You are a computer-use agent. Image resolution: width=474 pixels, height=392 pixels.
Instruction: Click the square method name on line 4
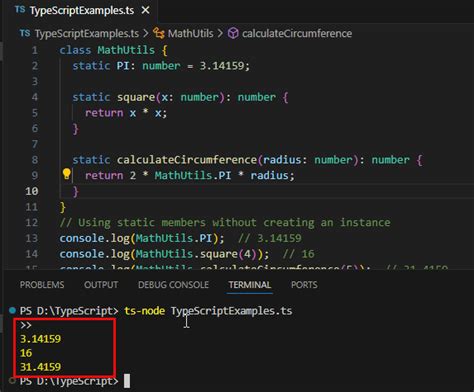[136, 97]
